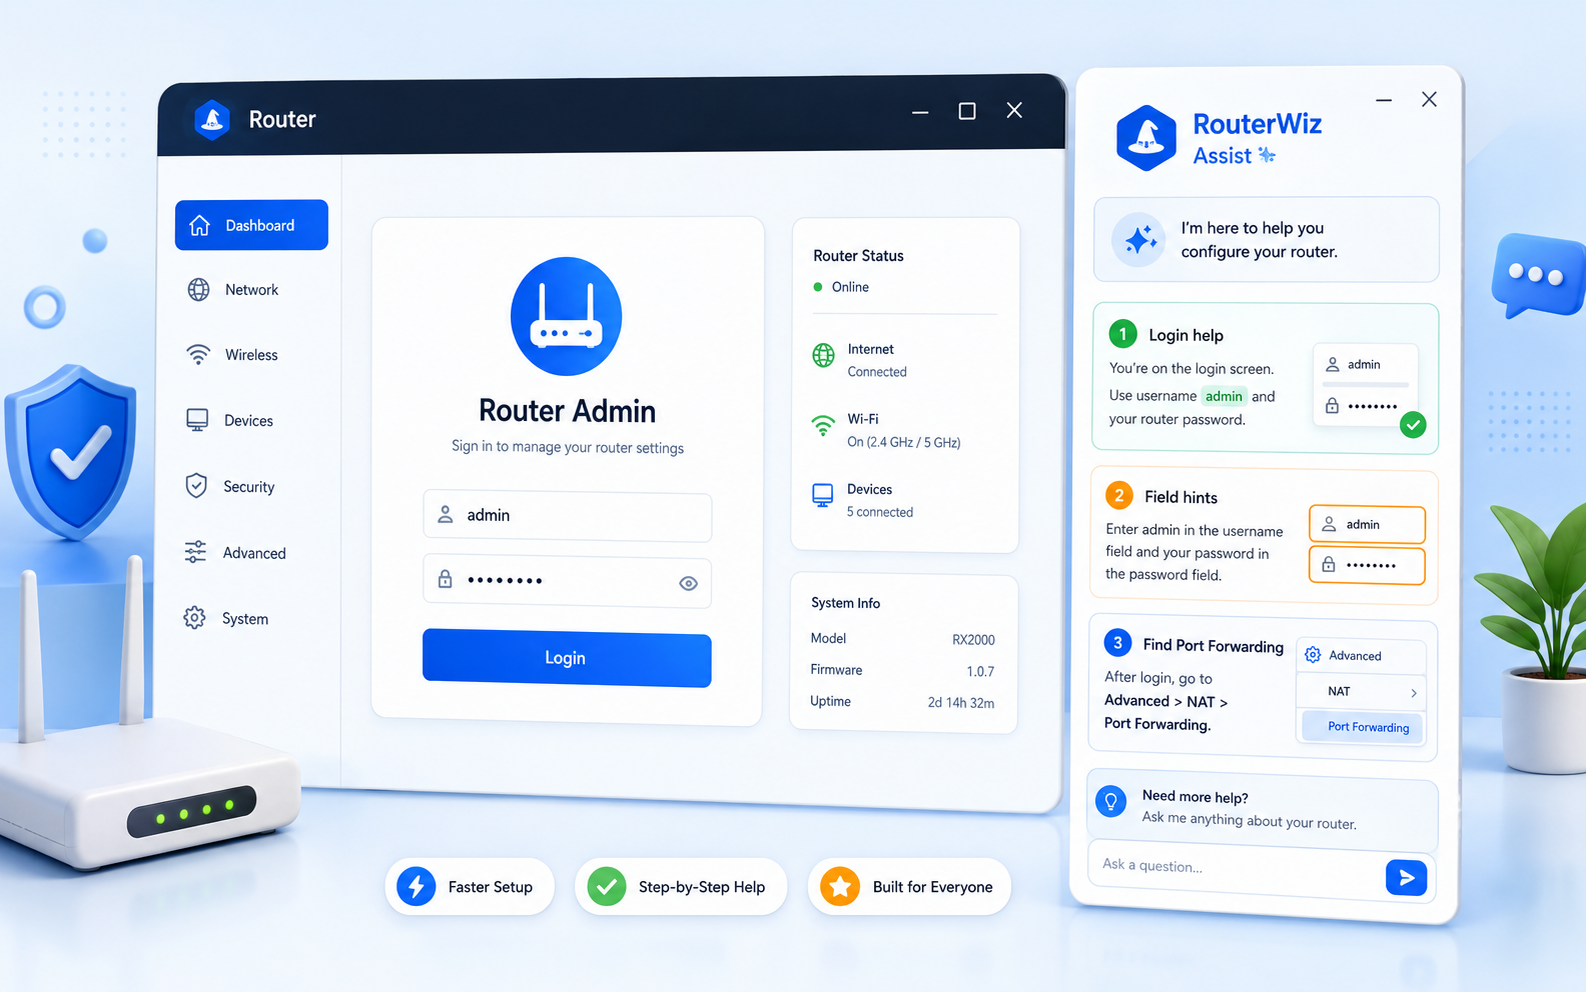Click the Wi-Fi status icon

click(823, 426)
